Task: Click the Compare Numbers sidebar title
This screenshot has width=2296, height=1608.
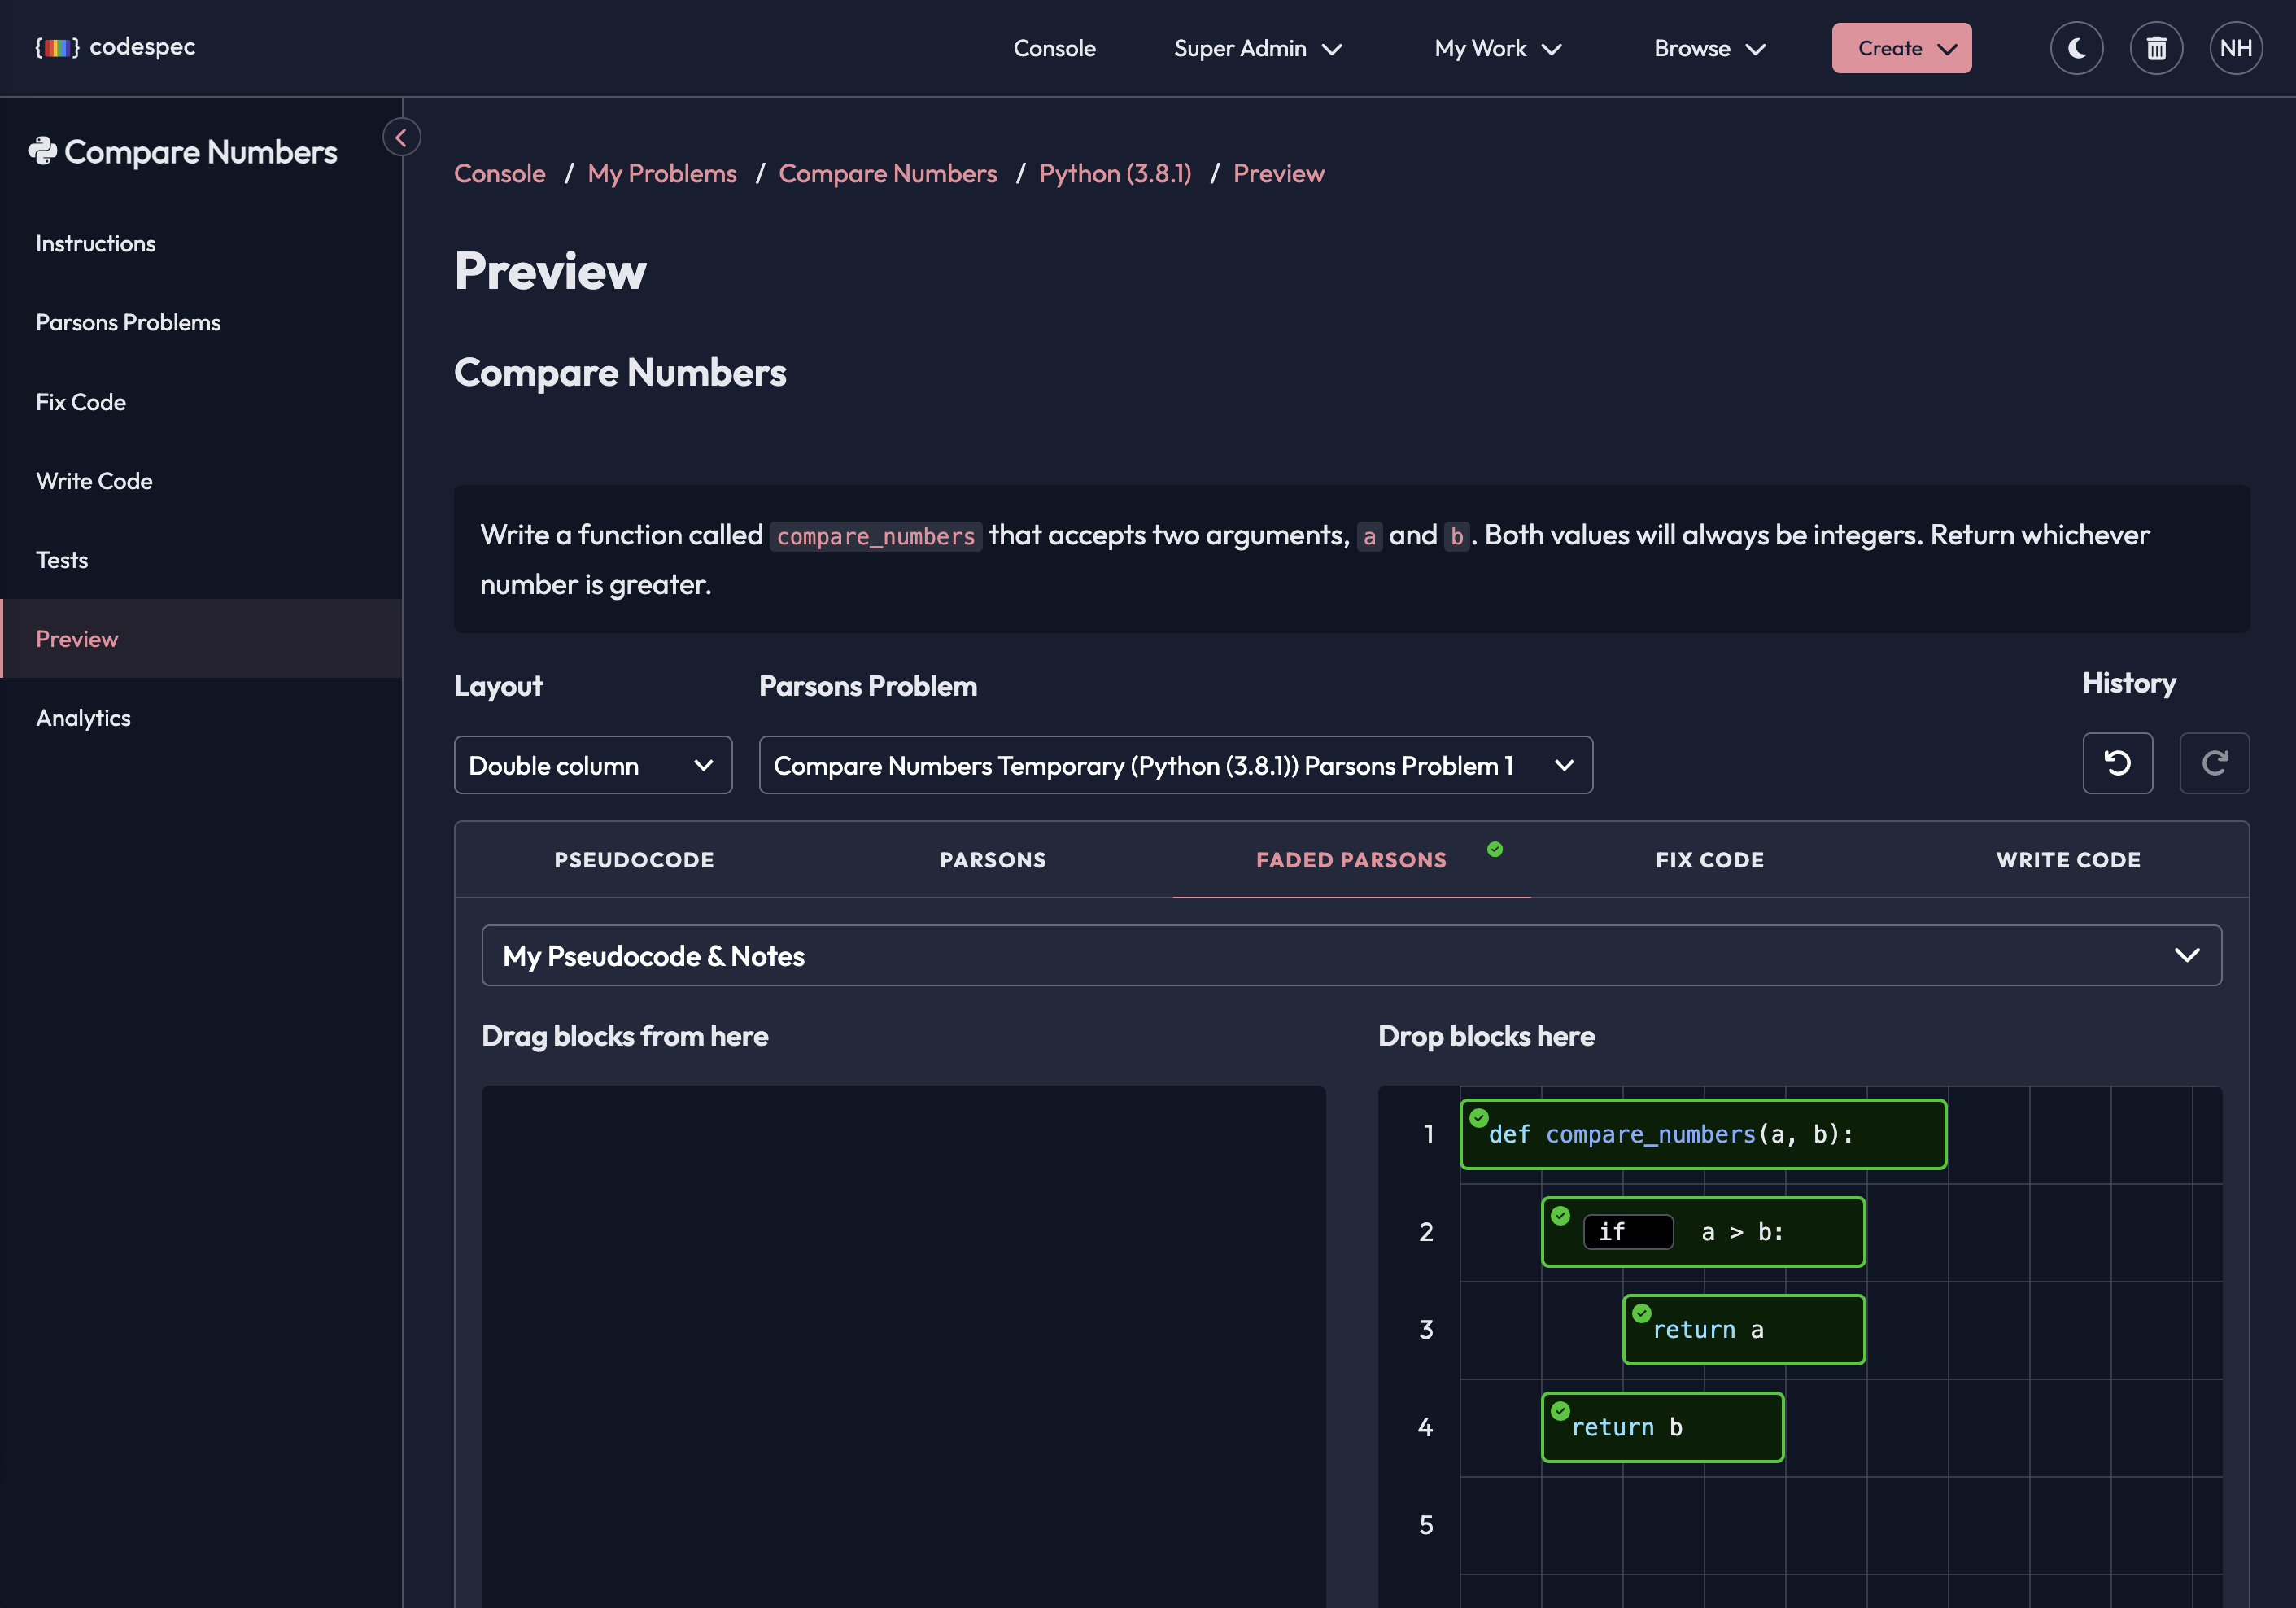Action: (200, 152)
